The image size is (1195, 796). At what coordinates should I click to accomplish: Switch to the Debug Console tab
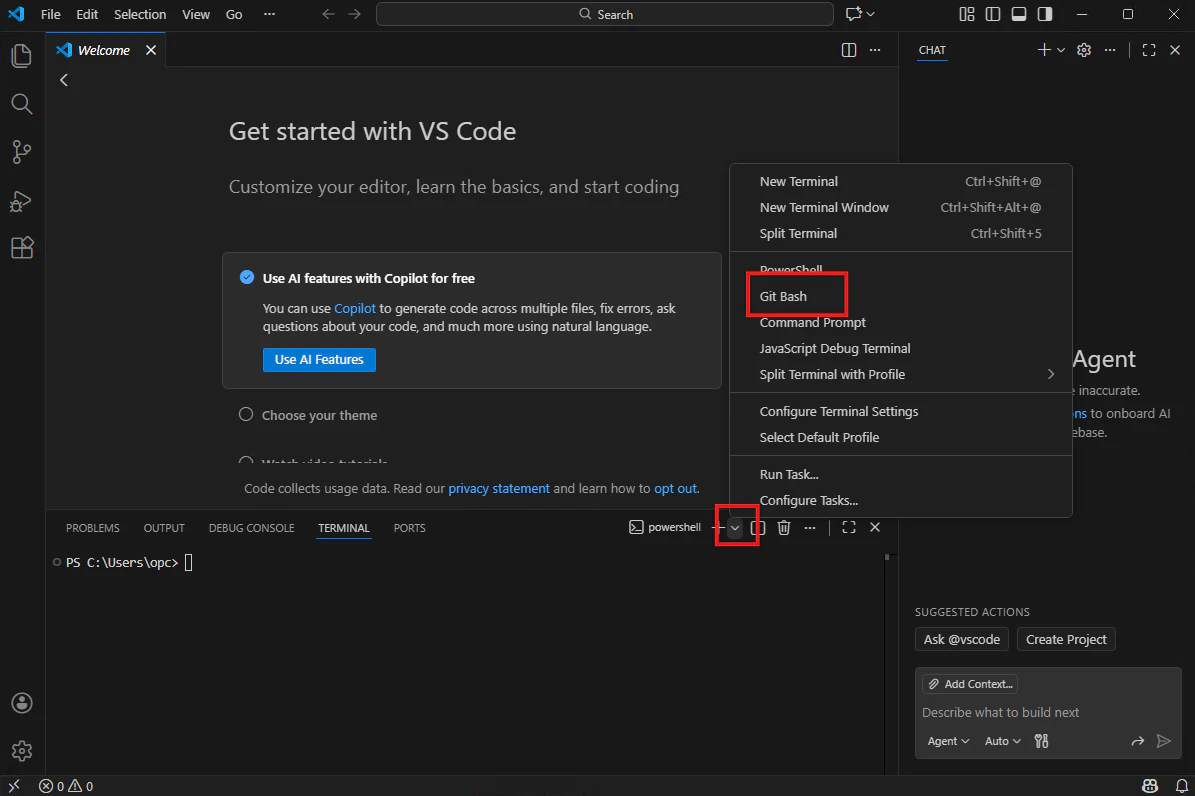point(251,528)
